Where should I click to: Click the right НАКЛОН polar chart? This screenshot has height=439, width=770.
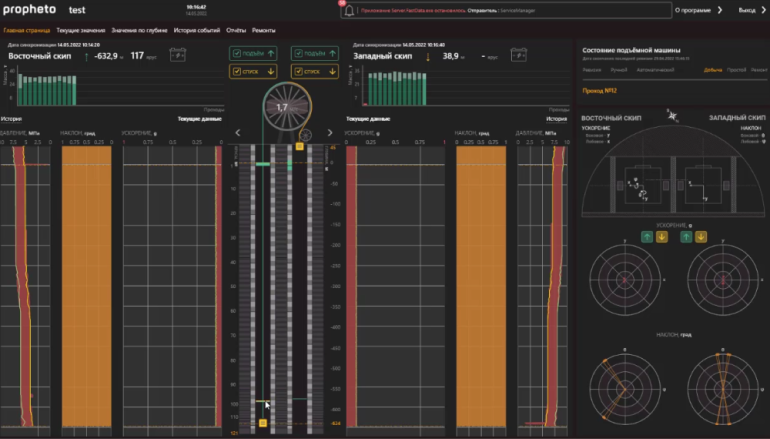coord(723,389)
